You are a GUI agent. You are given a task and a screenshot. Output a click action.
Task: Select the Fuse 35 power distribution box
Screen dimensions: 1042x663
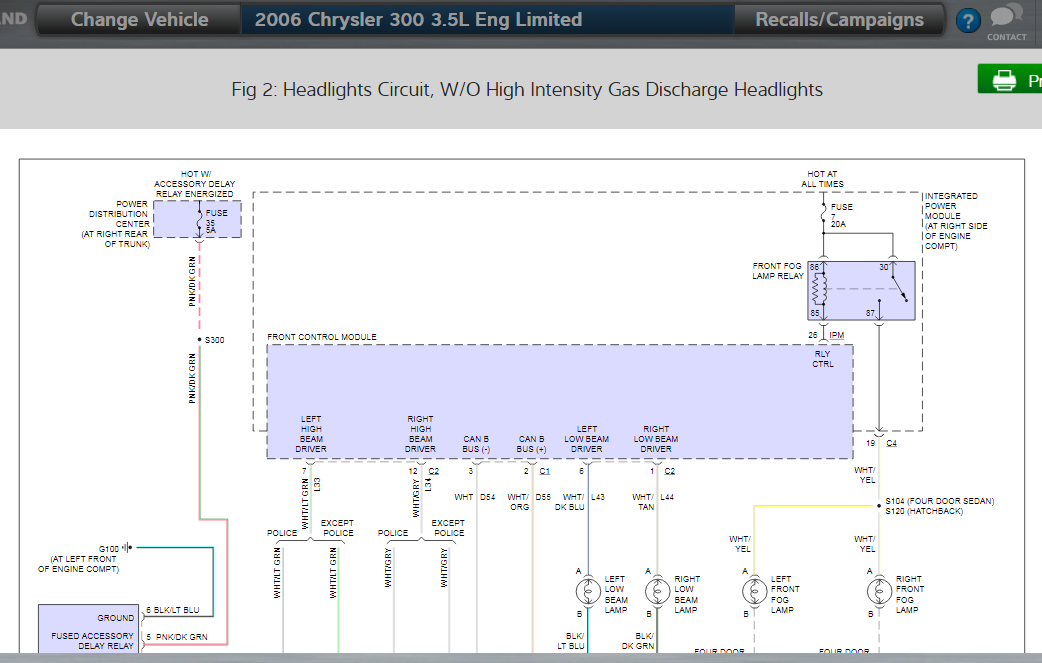(198, 220)
